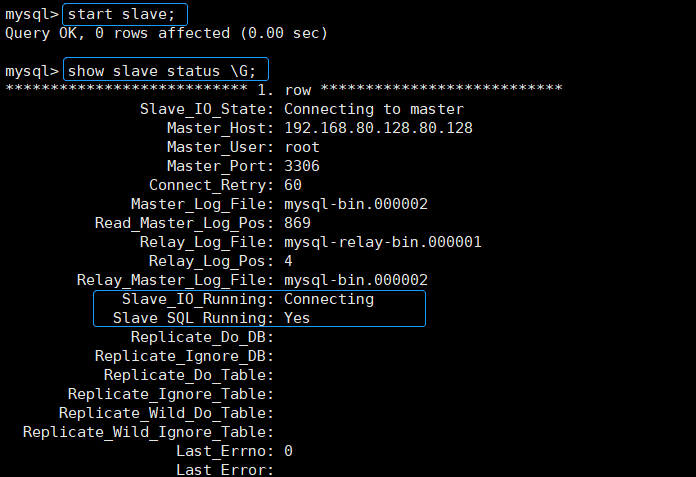This screenshot has height=477, width=696.
Task: Click the Slave_SQL_Running label
Action: pos(193,318)
